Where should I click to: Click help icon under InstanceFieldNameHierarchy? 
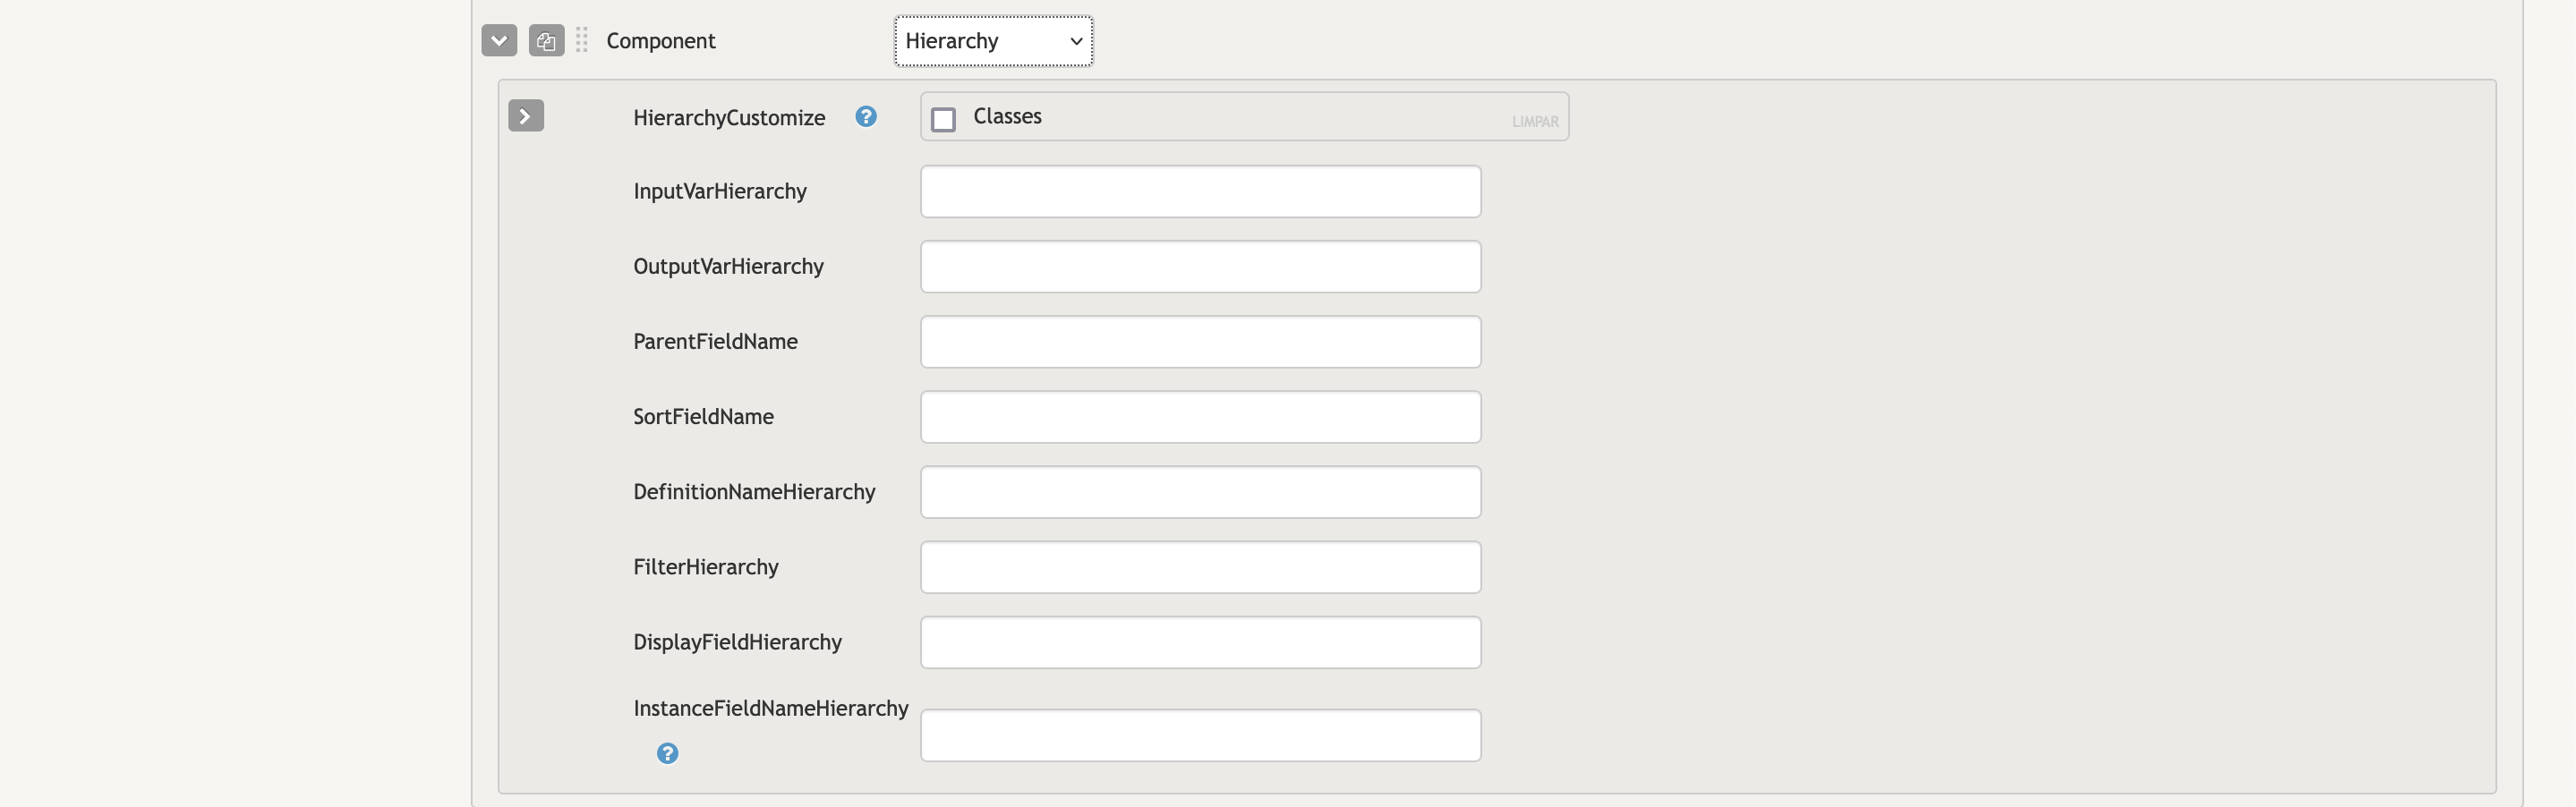[667, 754]
